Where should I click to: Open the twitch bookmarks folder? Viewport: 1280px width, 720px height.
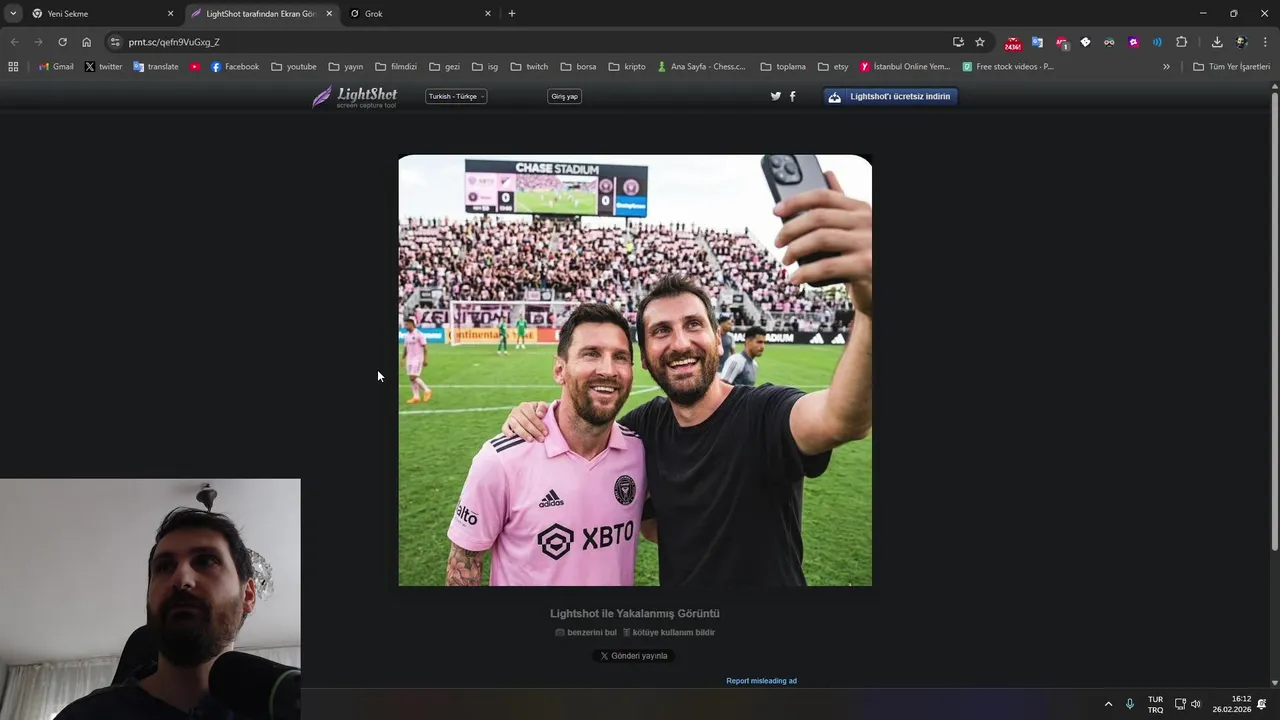tap(529, 67)
